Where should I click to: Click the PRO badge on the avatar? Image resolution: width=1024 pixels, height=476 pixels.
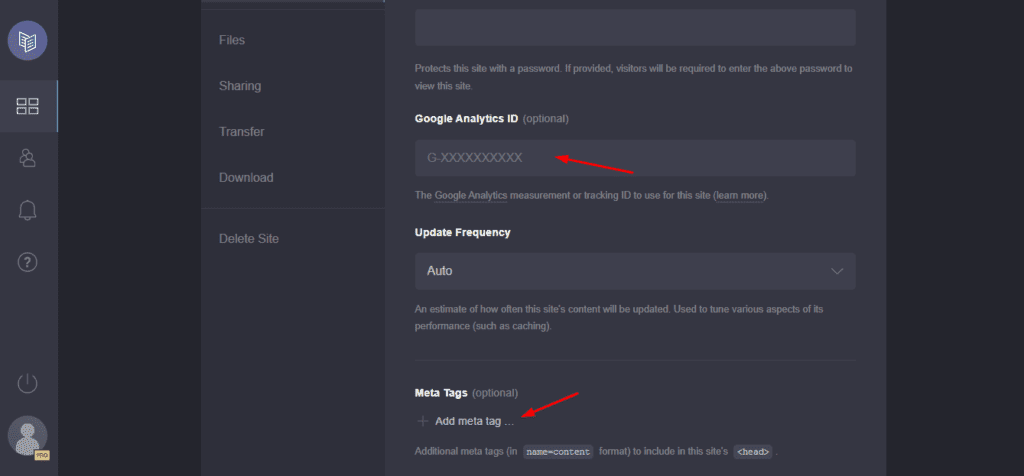(x=42, y=455)
